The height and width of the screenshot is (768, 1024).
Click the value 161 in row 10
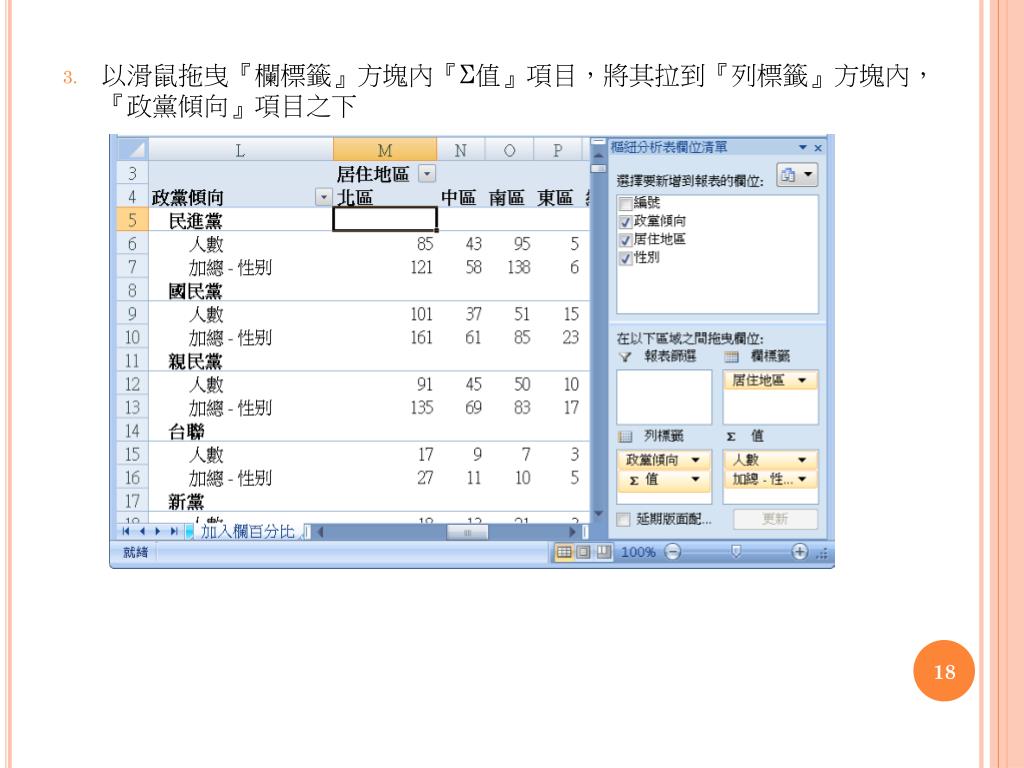coord(421,338)
